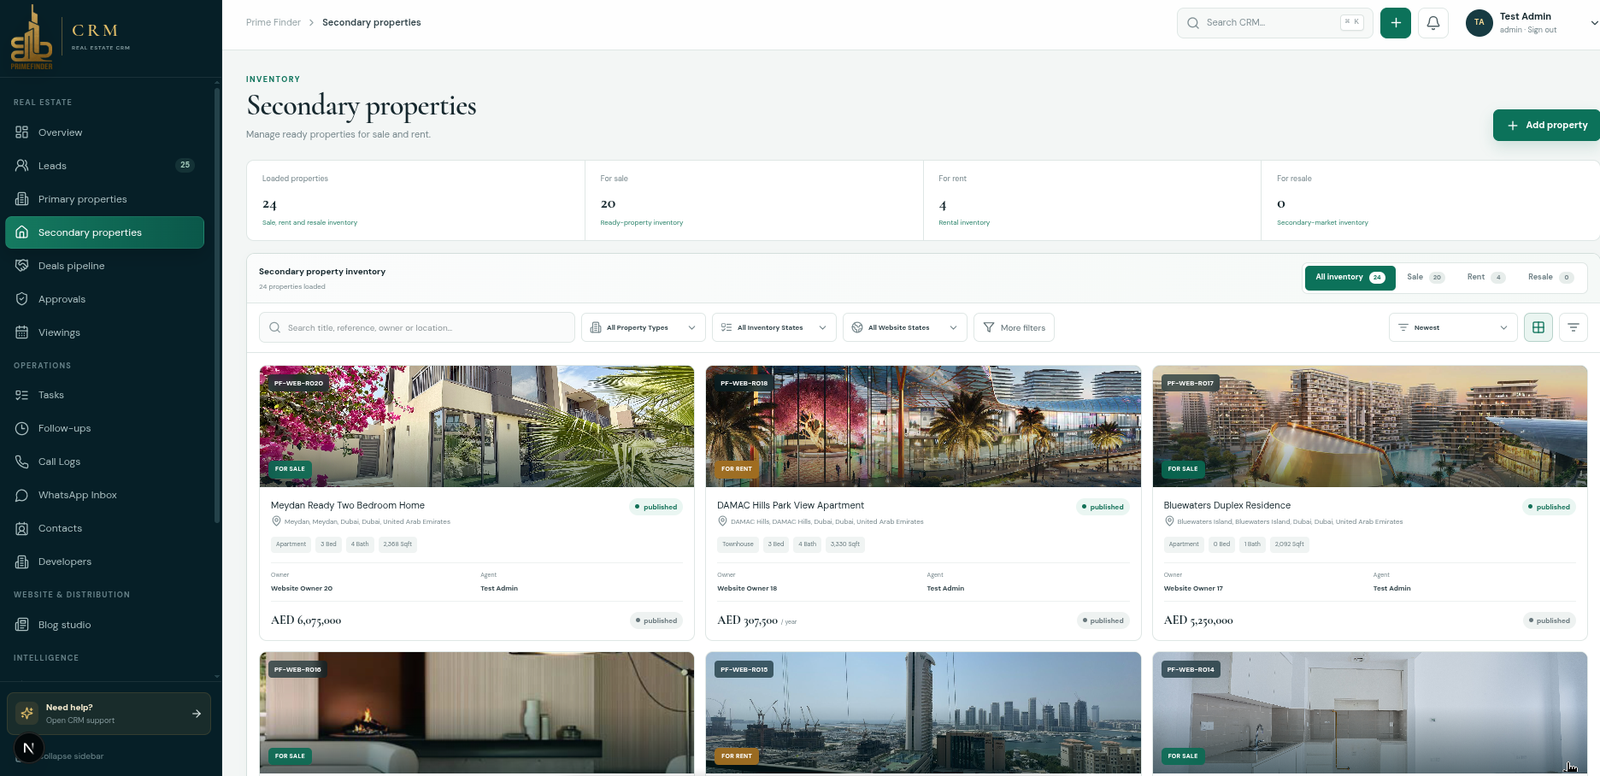Open Bluewaters Duplex Residence title
This screenshot has height=776, width=1600.
point(1227,505)
